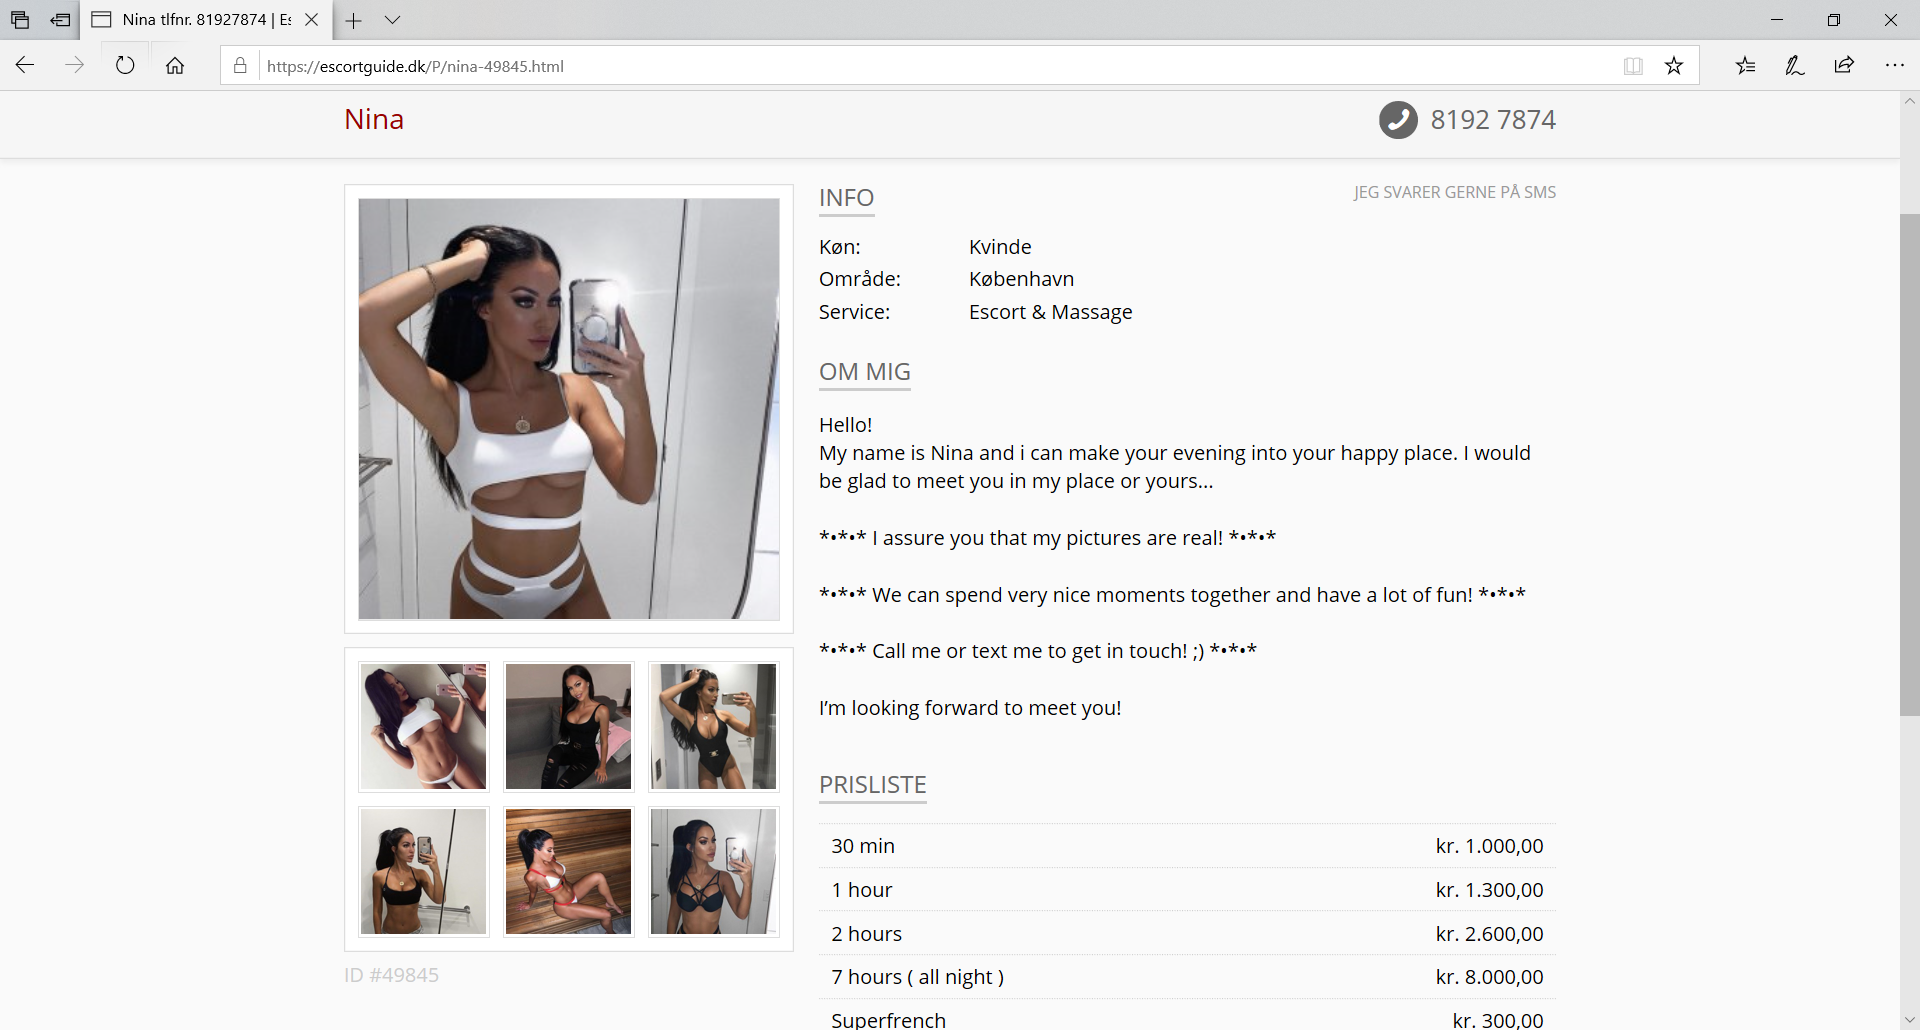Click the site security lock icon
The width and height of the screenshot is (1920, 1030).
tap(240, 66)
